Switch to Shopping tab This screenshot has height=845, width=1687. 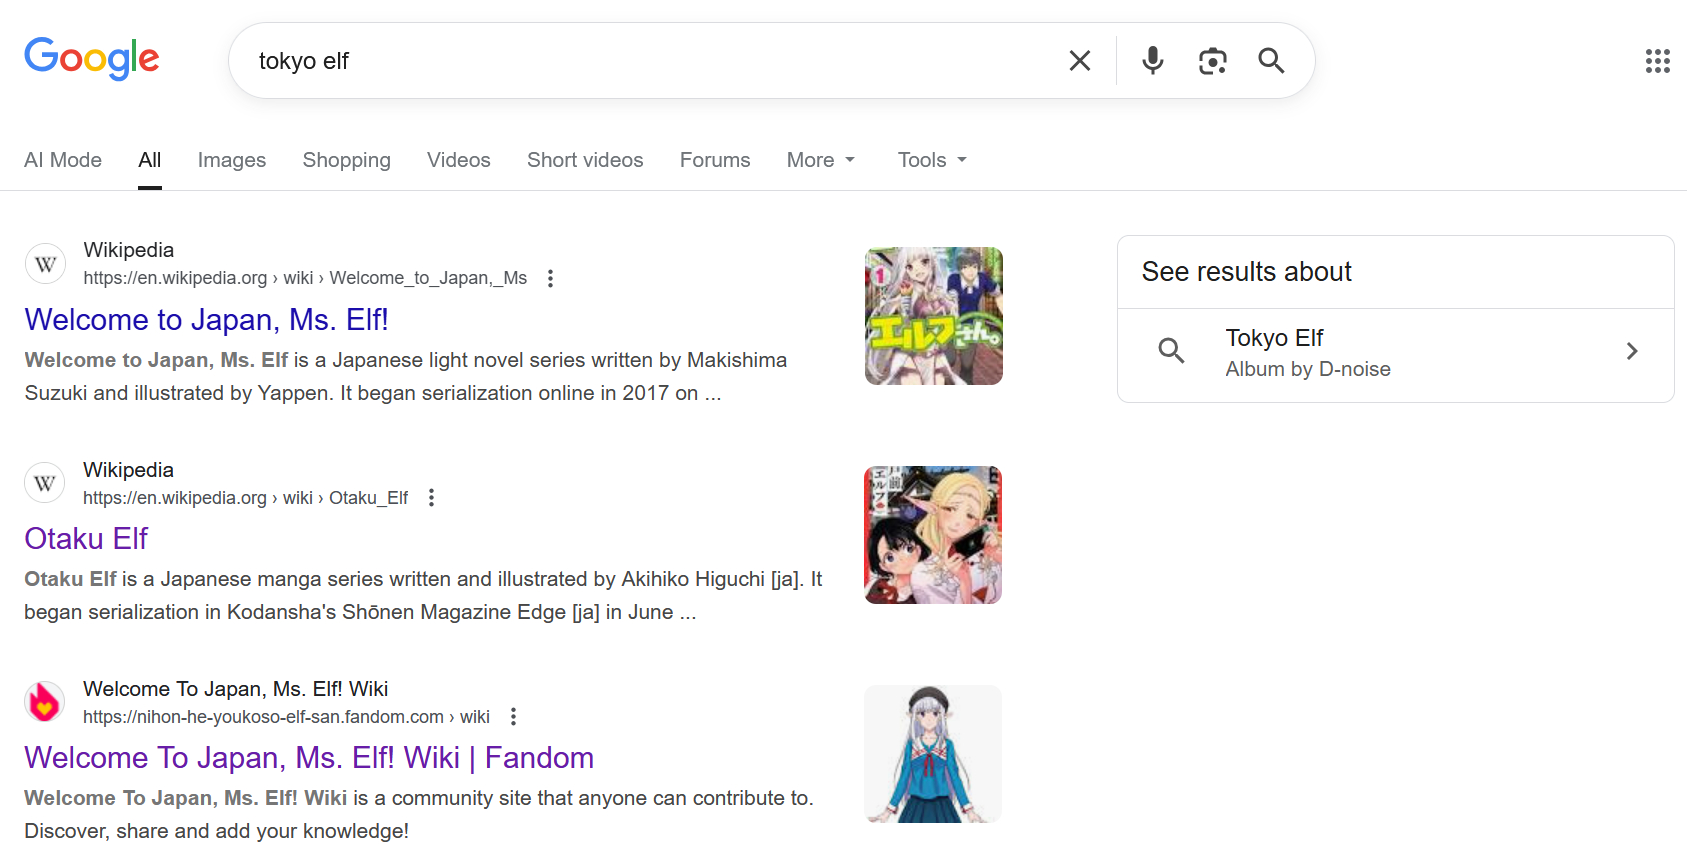click(347, 160)
